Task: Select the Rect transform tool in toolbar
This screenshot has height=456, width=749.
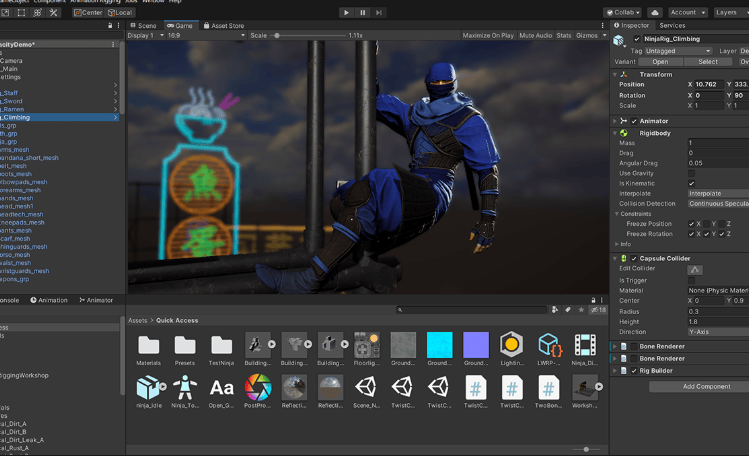Action: 21,12
